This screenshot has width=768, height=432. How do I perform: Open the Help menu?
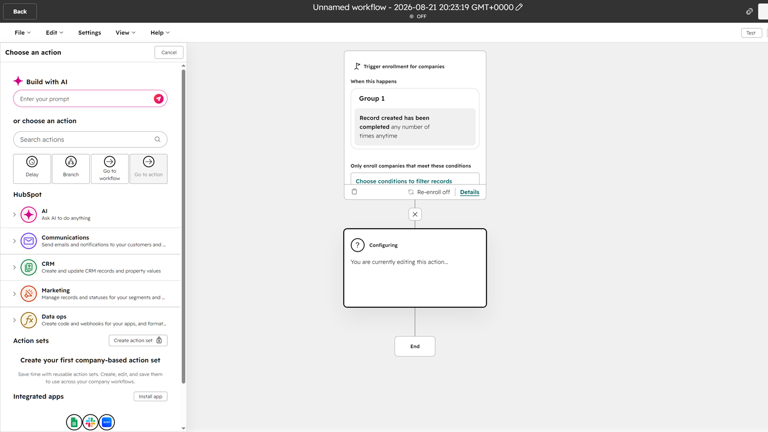click(x=160, y=33)
